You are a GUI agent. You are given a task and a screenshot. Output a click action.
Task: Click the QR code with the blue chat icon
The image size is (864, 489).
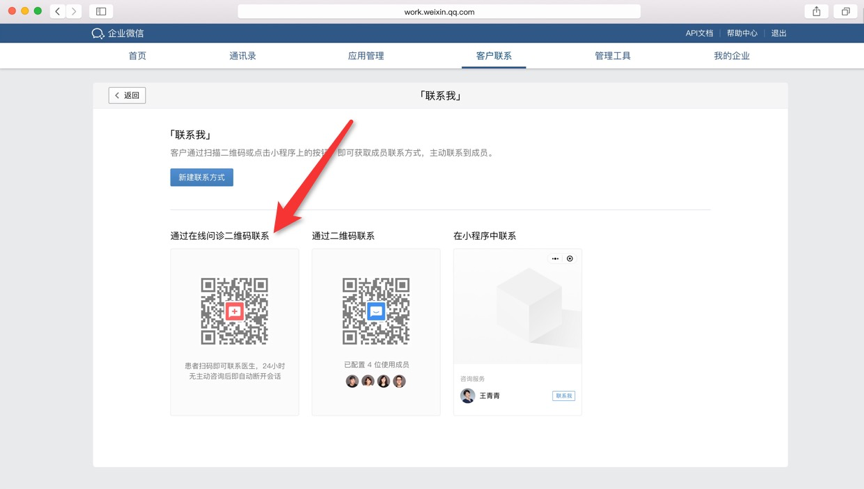pos(376,311)
